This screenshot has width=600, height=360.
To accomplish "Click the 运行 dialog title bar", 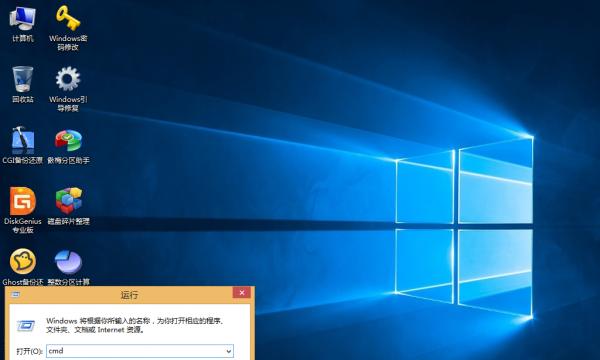I will [x=129, y=295].
